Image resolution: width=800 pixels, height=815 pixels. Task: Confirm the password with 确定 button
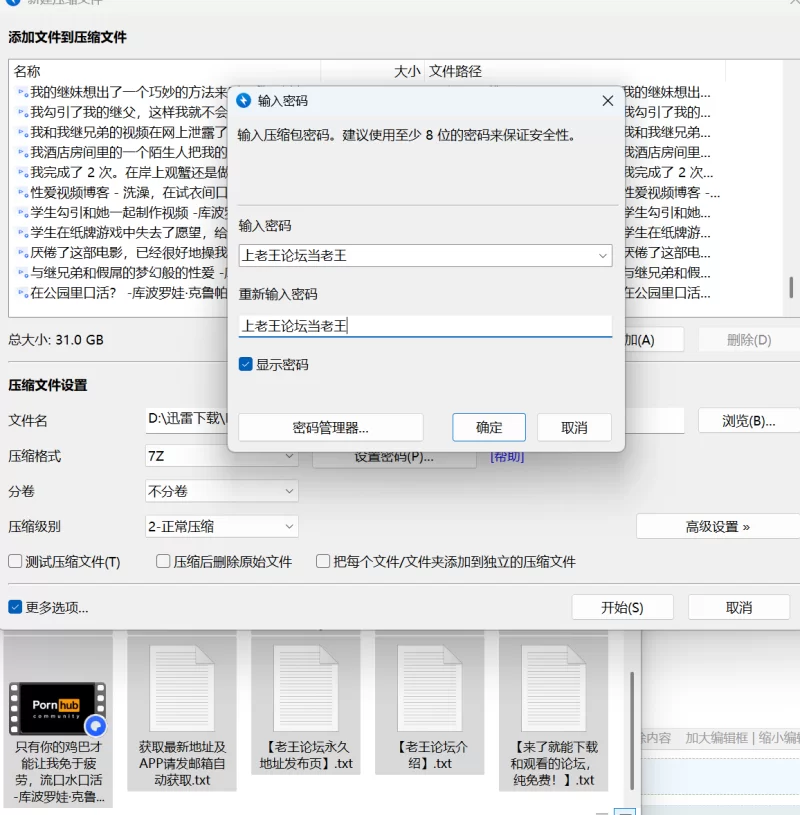(x=489, y=427)
